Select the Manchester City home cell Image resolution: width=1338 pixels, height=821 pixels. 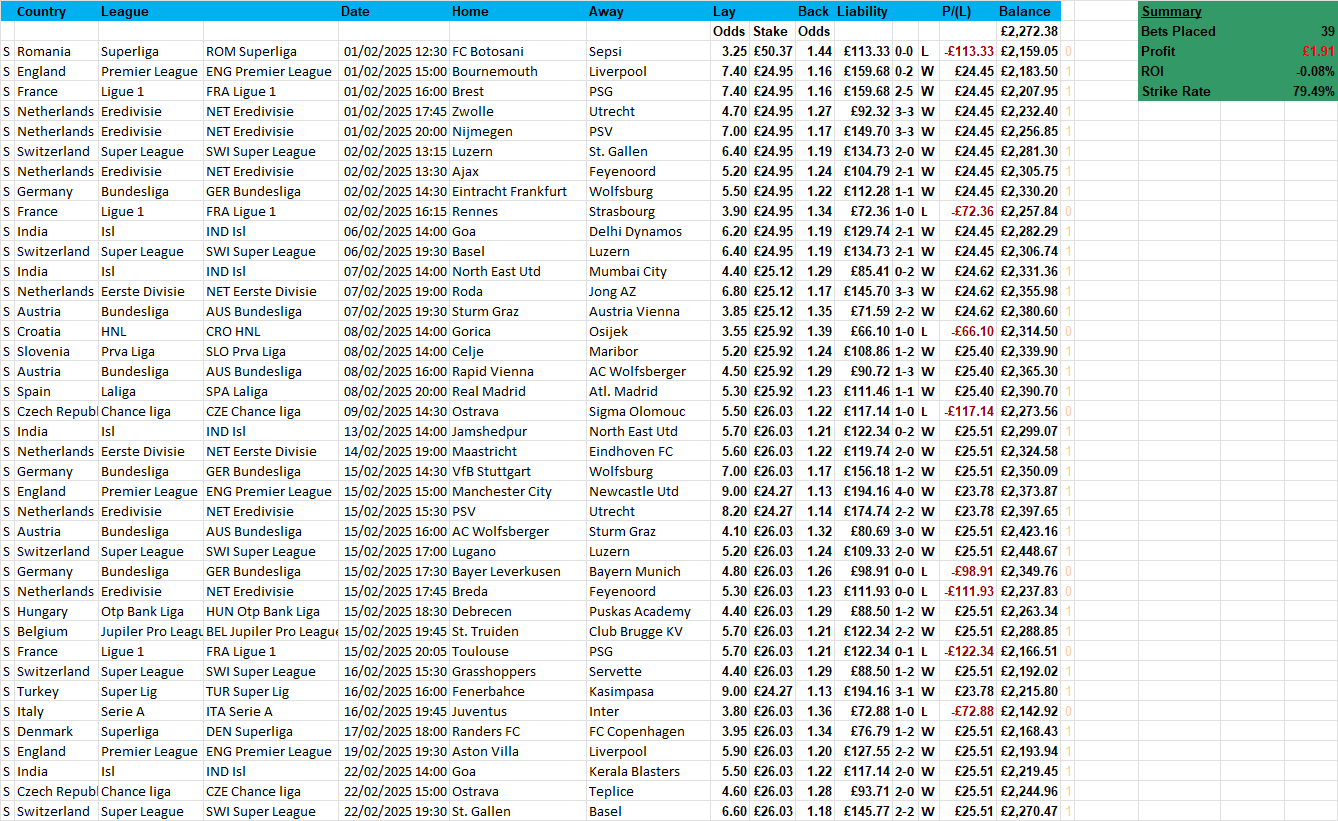517,491
